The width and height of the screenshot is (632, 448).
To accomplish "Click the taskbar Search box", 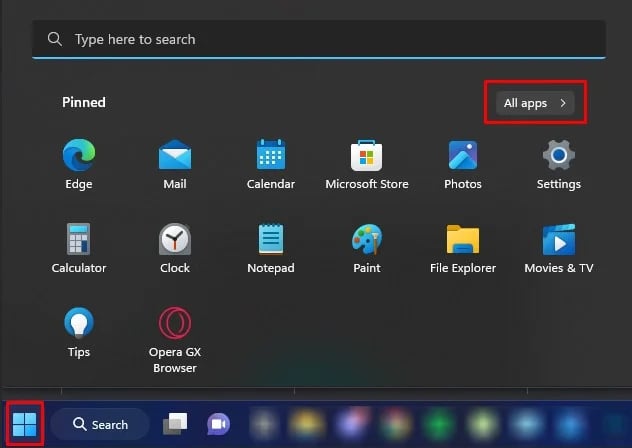I will [x=100, y=424].
